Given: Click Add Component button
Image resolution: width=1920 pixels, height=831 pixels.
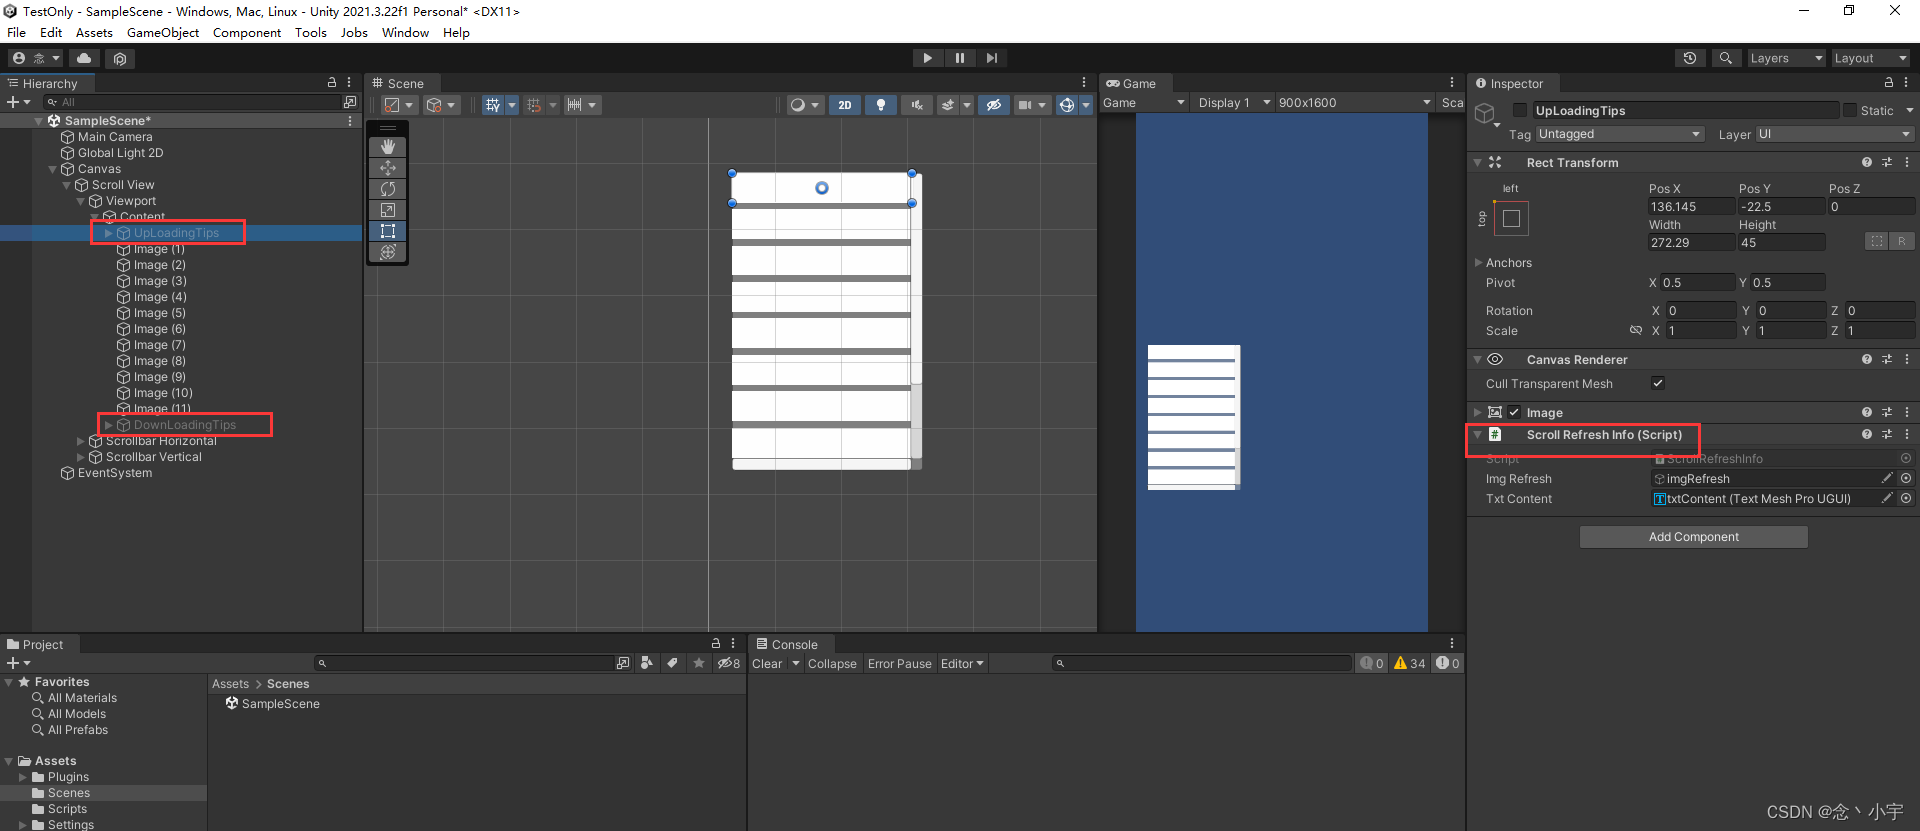Looking at the screenshot, I should 1693,537.
